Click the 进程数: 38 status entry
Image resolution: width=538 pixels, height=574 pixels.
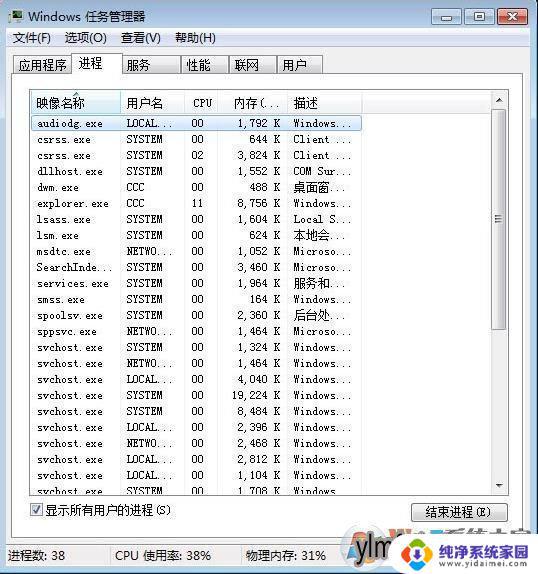[x=37, y=556]
